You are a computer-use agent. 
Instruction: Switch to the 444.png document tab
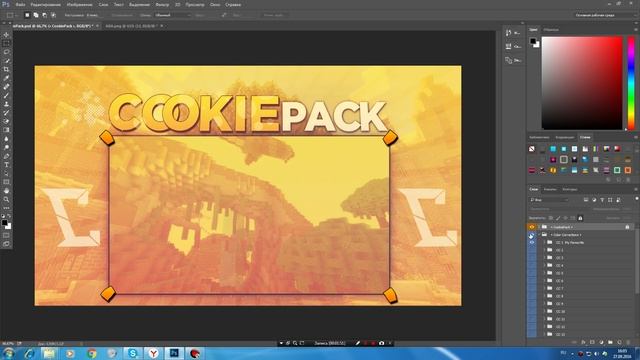(x=131, y=26)
